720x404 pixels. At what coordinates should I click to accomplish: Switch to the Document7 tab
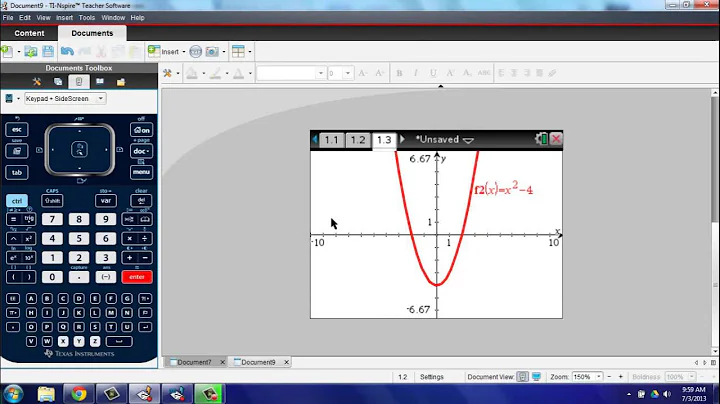tap(194, 362)
